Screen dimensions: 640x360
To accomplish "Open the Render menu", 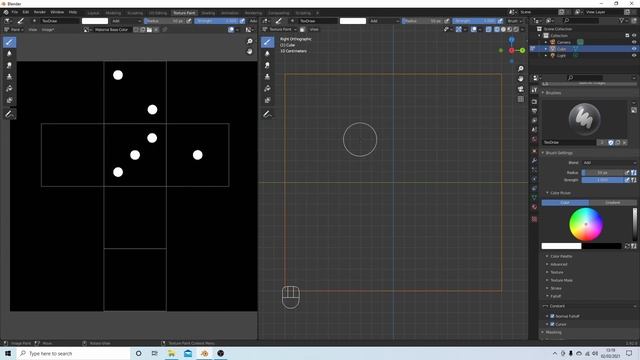I will click(40, 12).
